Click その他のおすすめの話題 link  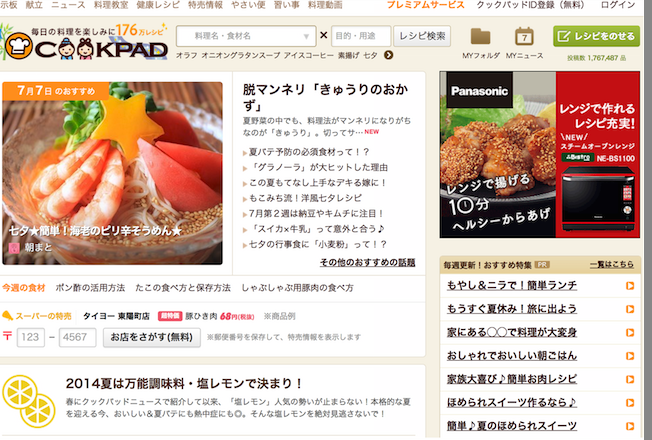tap(368, 262)
